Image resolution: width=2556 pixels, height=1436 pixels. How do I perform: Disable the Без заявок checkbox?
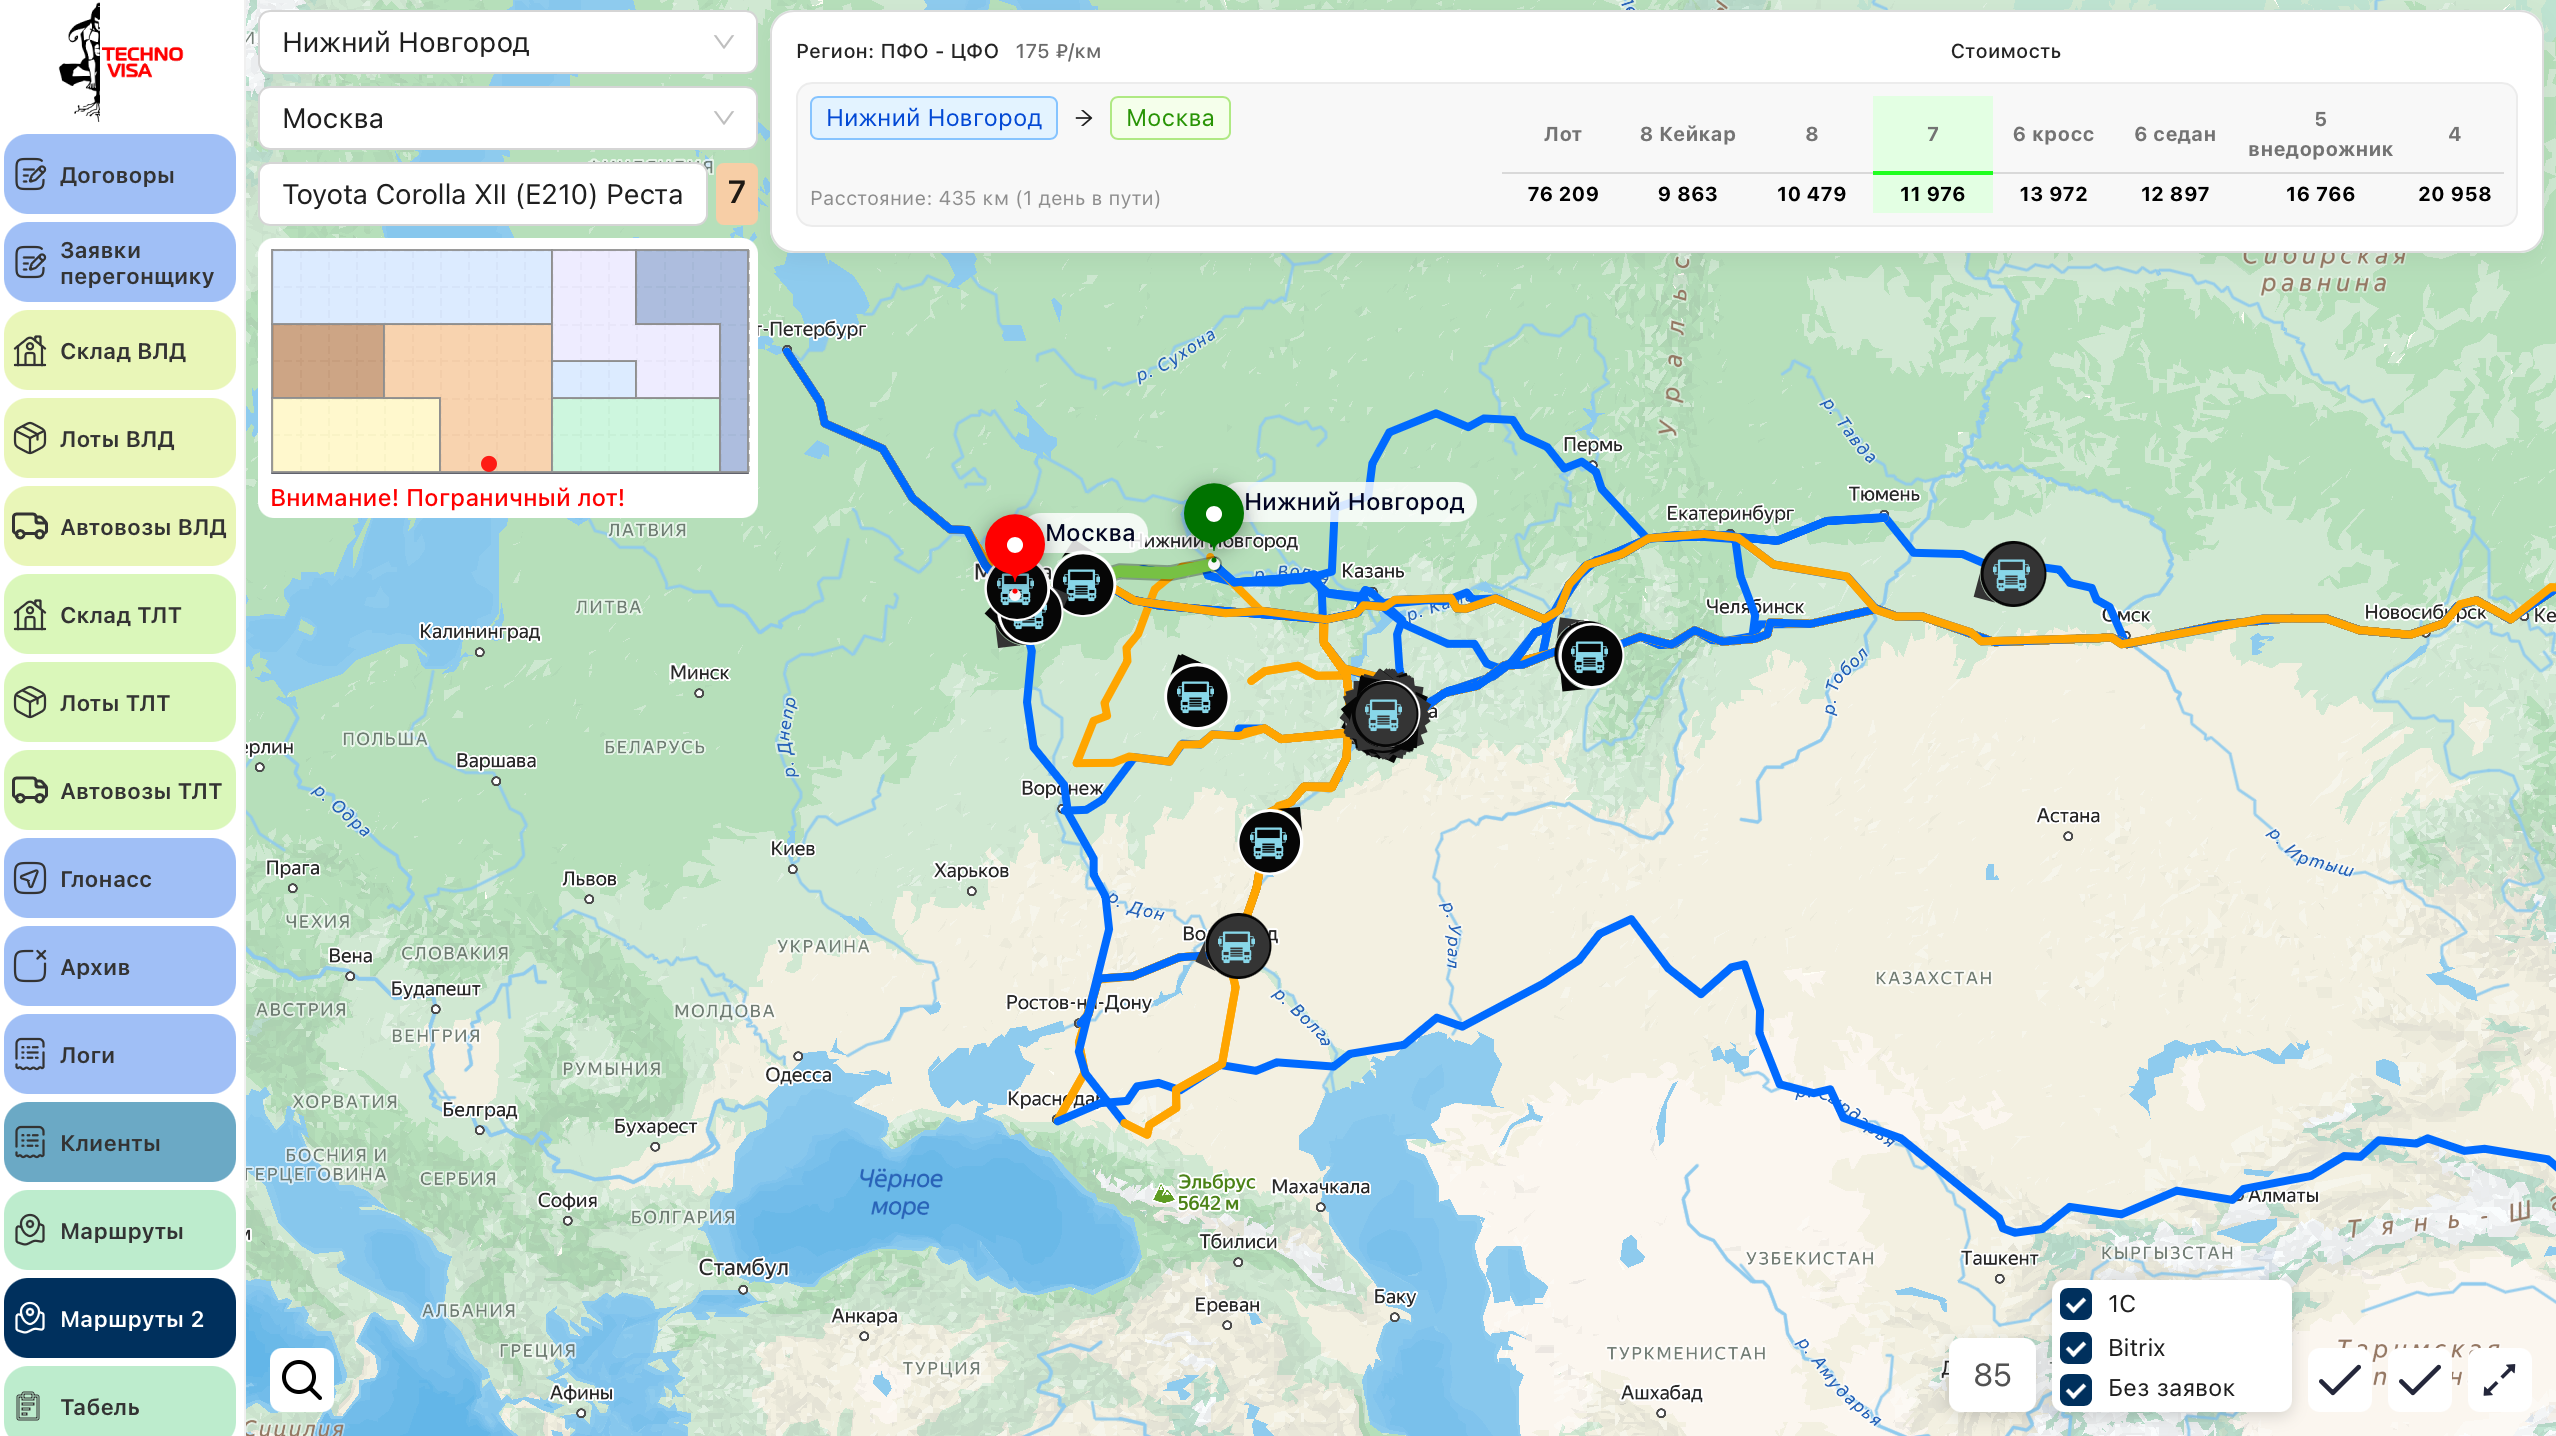coord(2076,1389)
